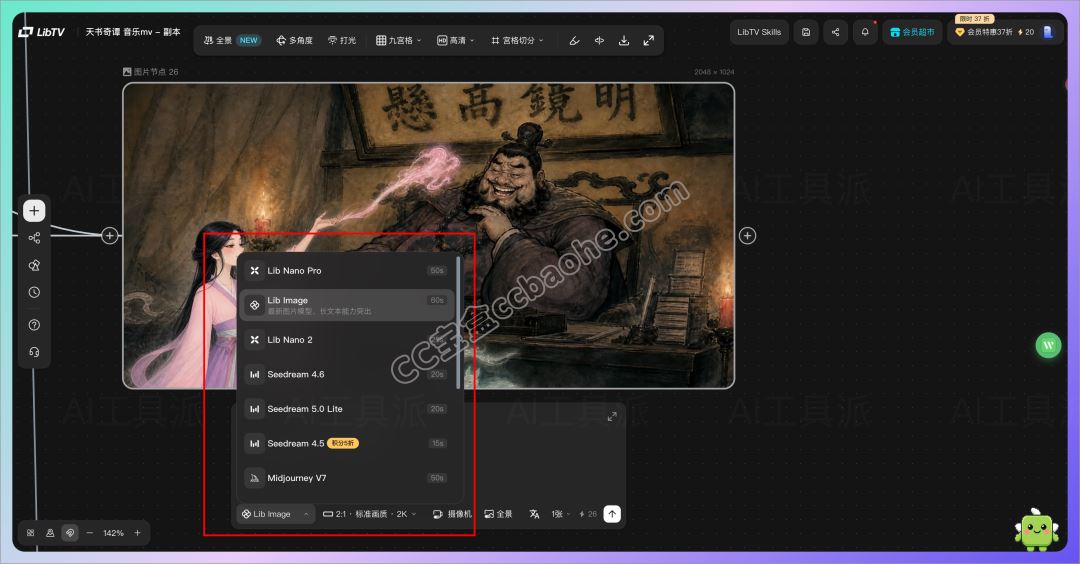Open history clock icon in sidebar
Screen dimensions: 1080x564
[x=34, y=293]
